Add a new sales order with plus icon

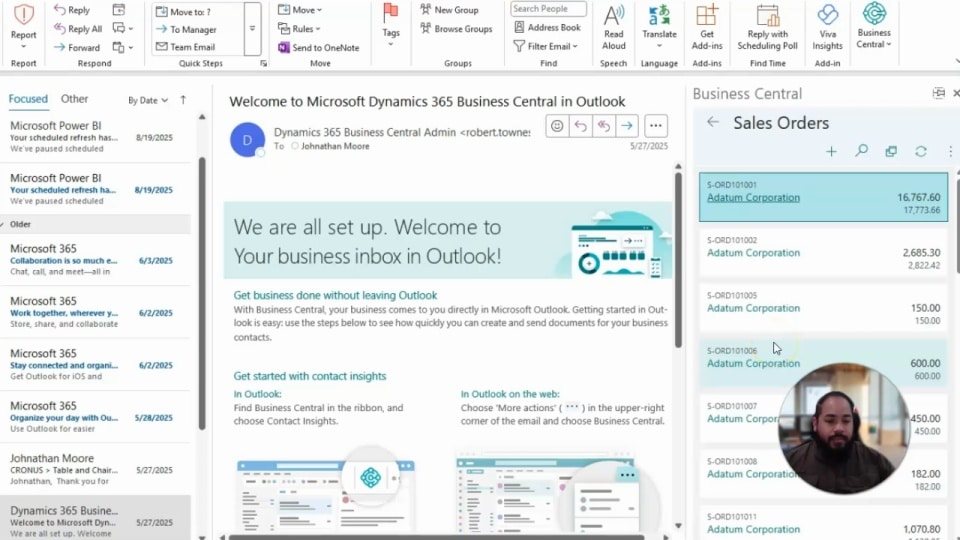(x=831, y=151)
